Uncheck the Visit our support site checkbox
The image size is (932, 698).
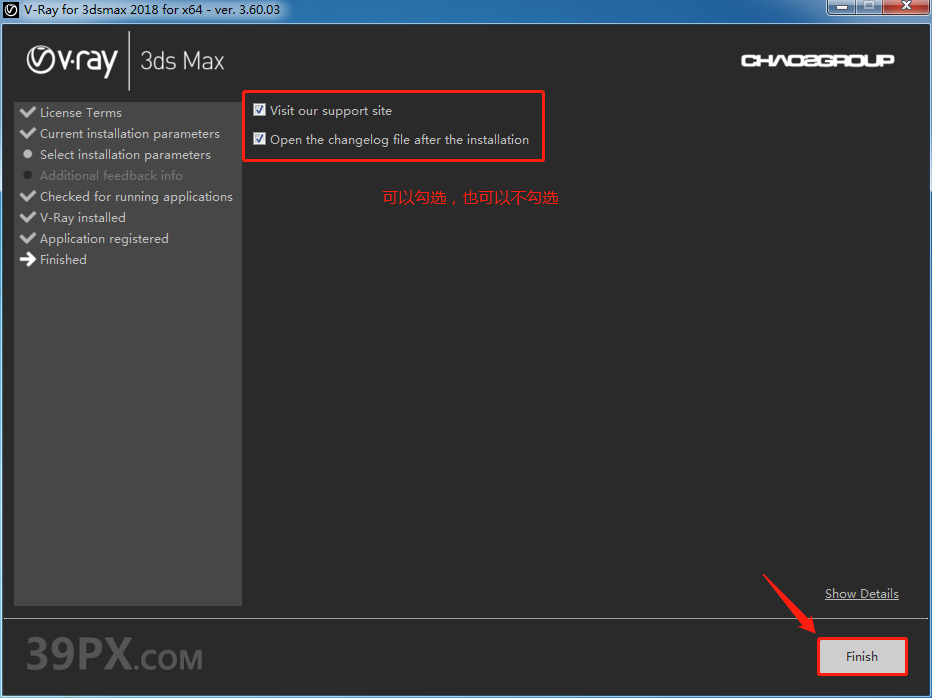point(260,110)
